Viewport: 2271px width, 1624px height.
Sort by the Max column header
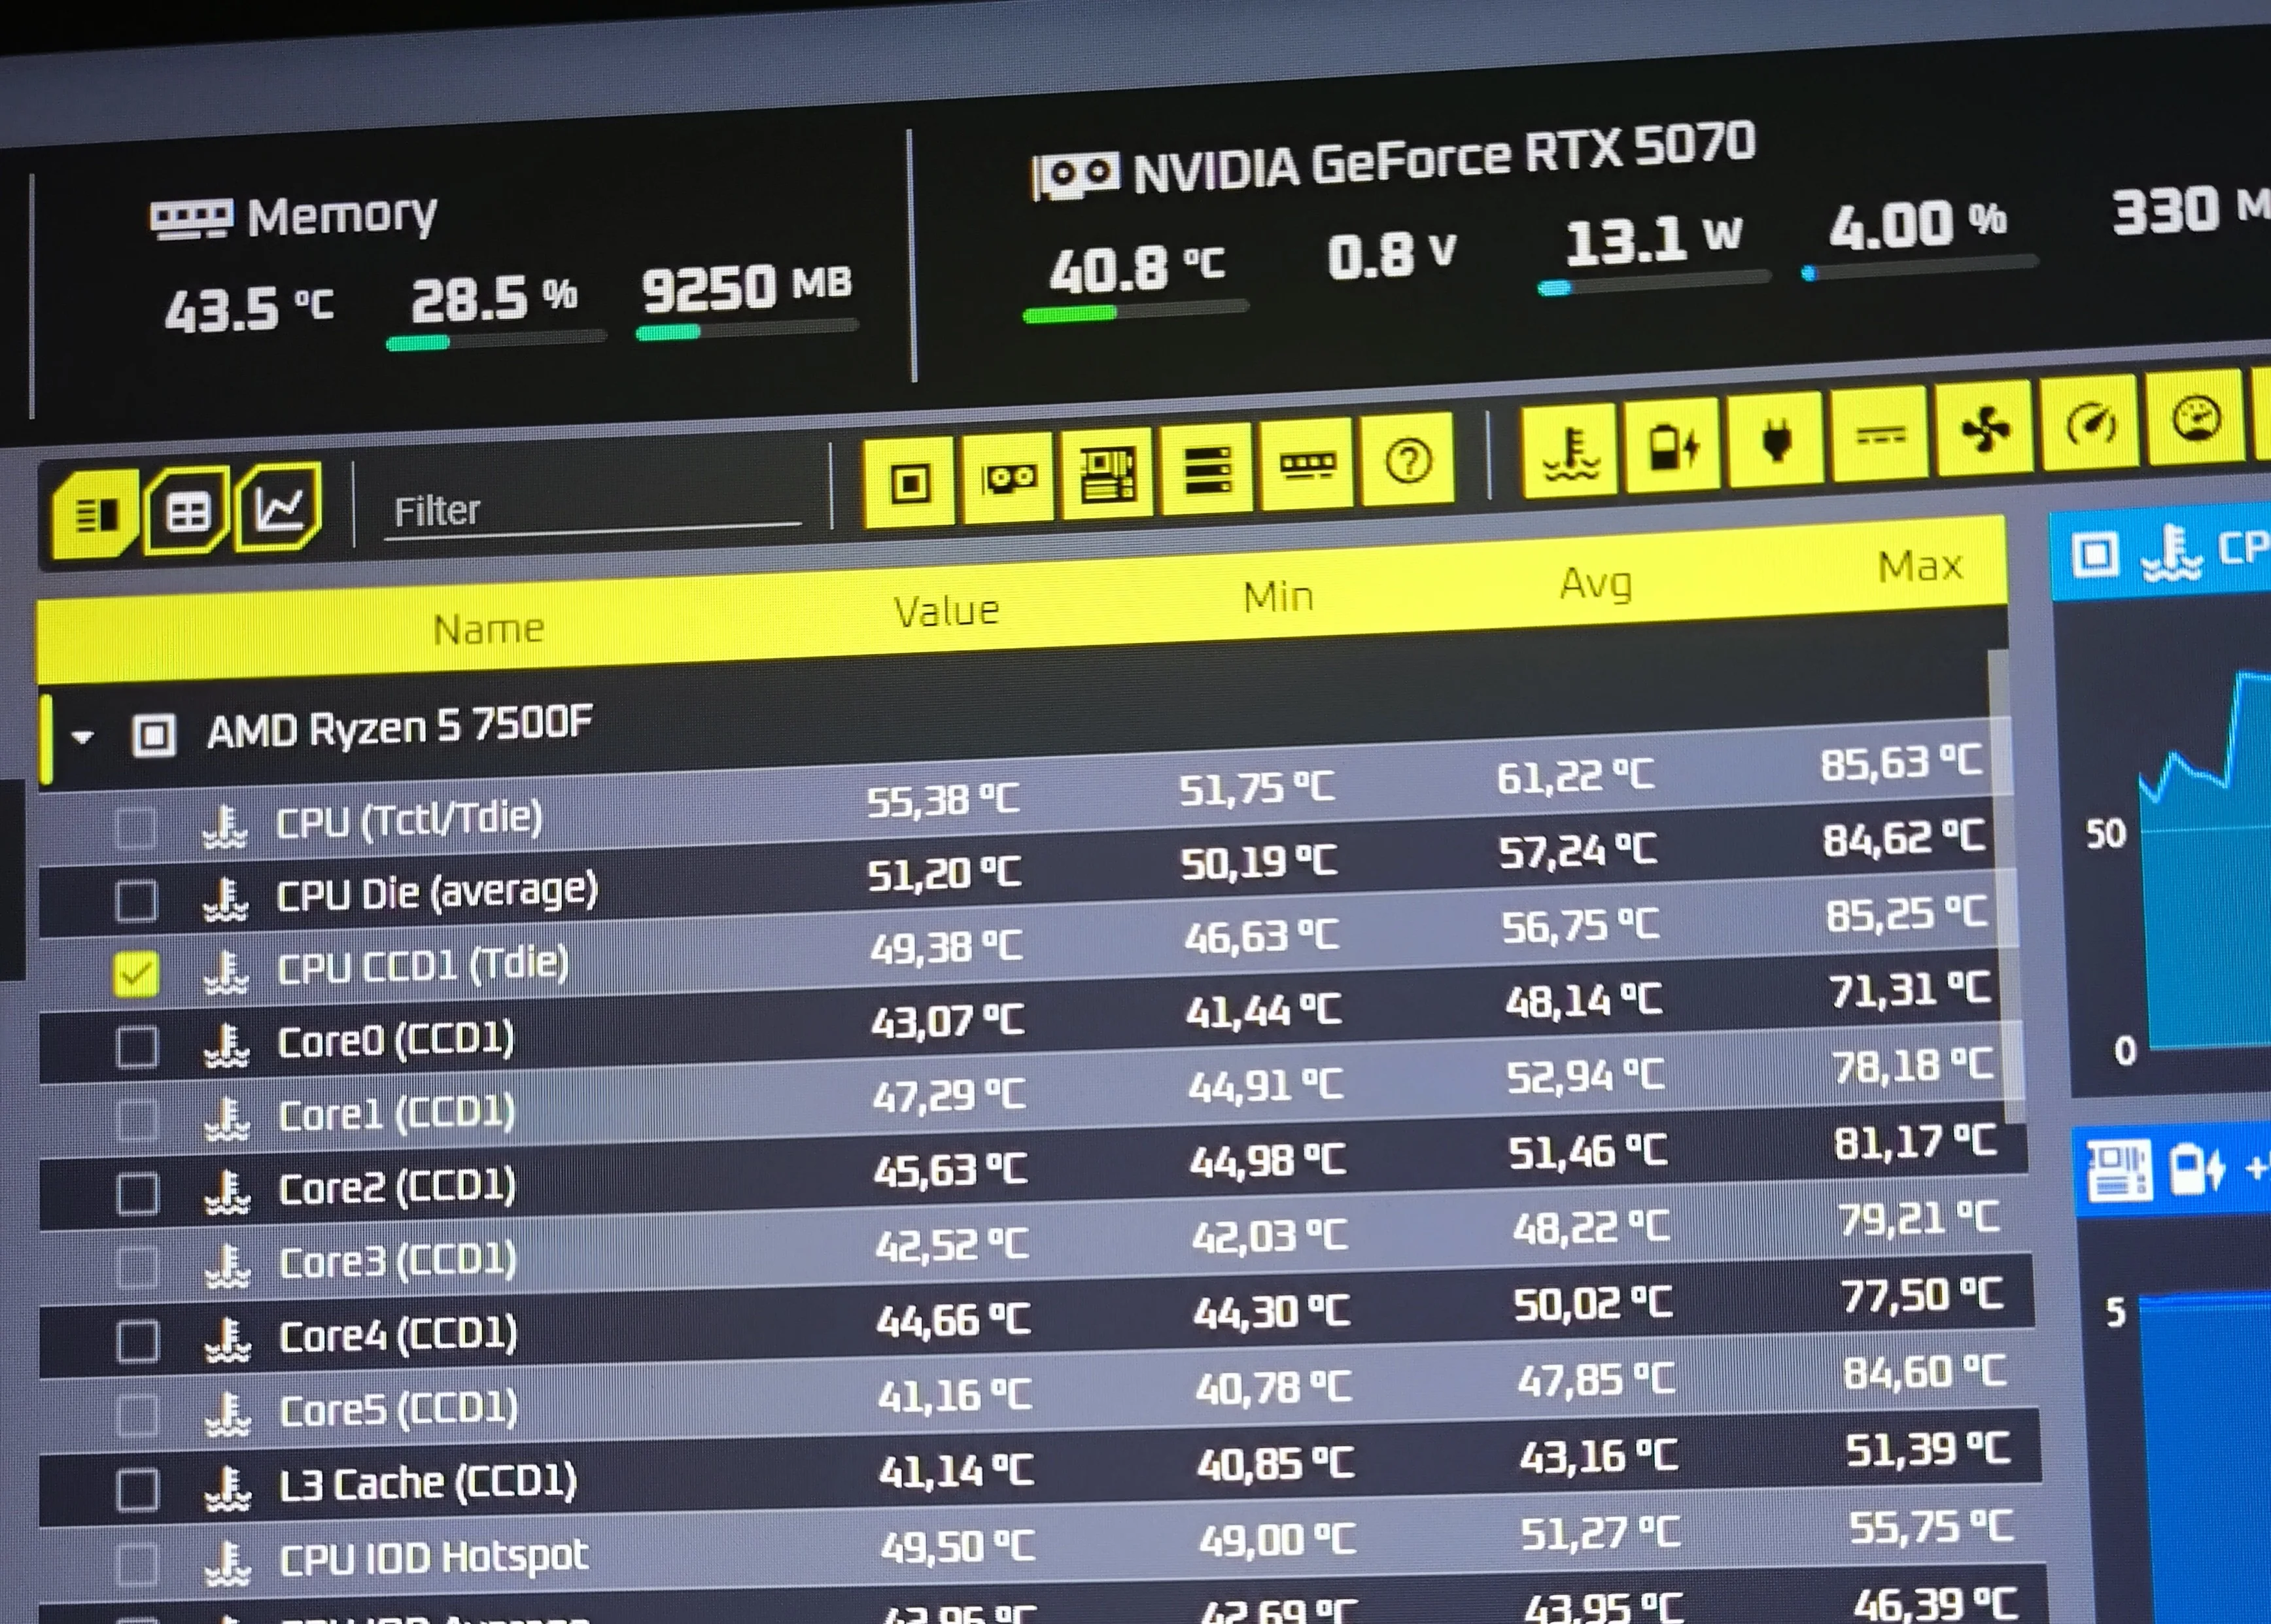[1919, 566]
